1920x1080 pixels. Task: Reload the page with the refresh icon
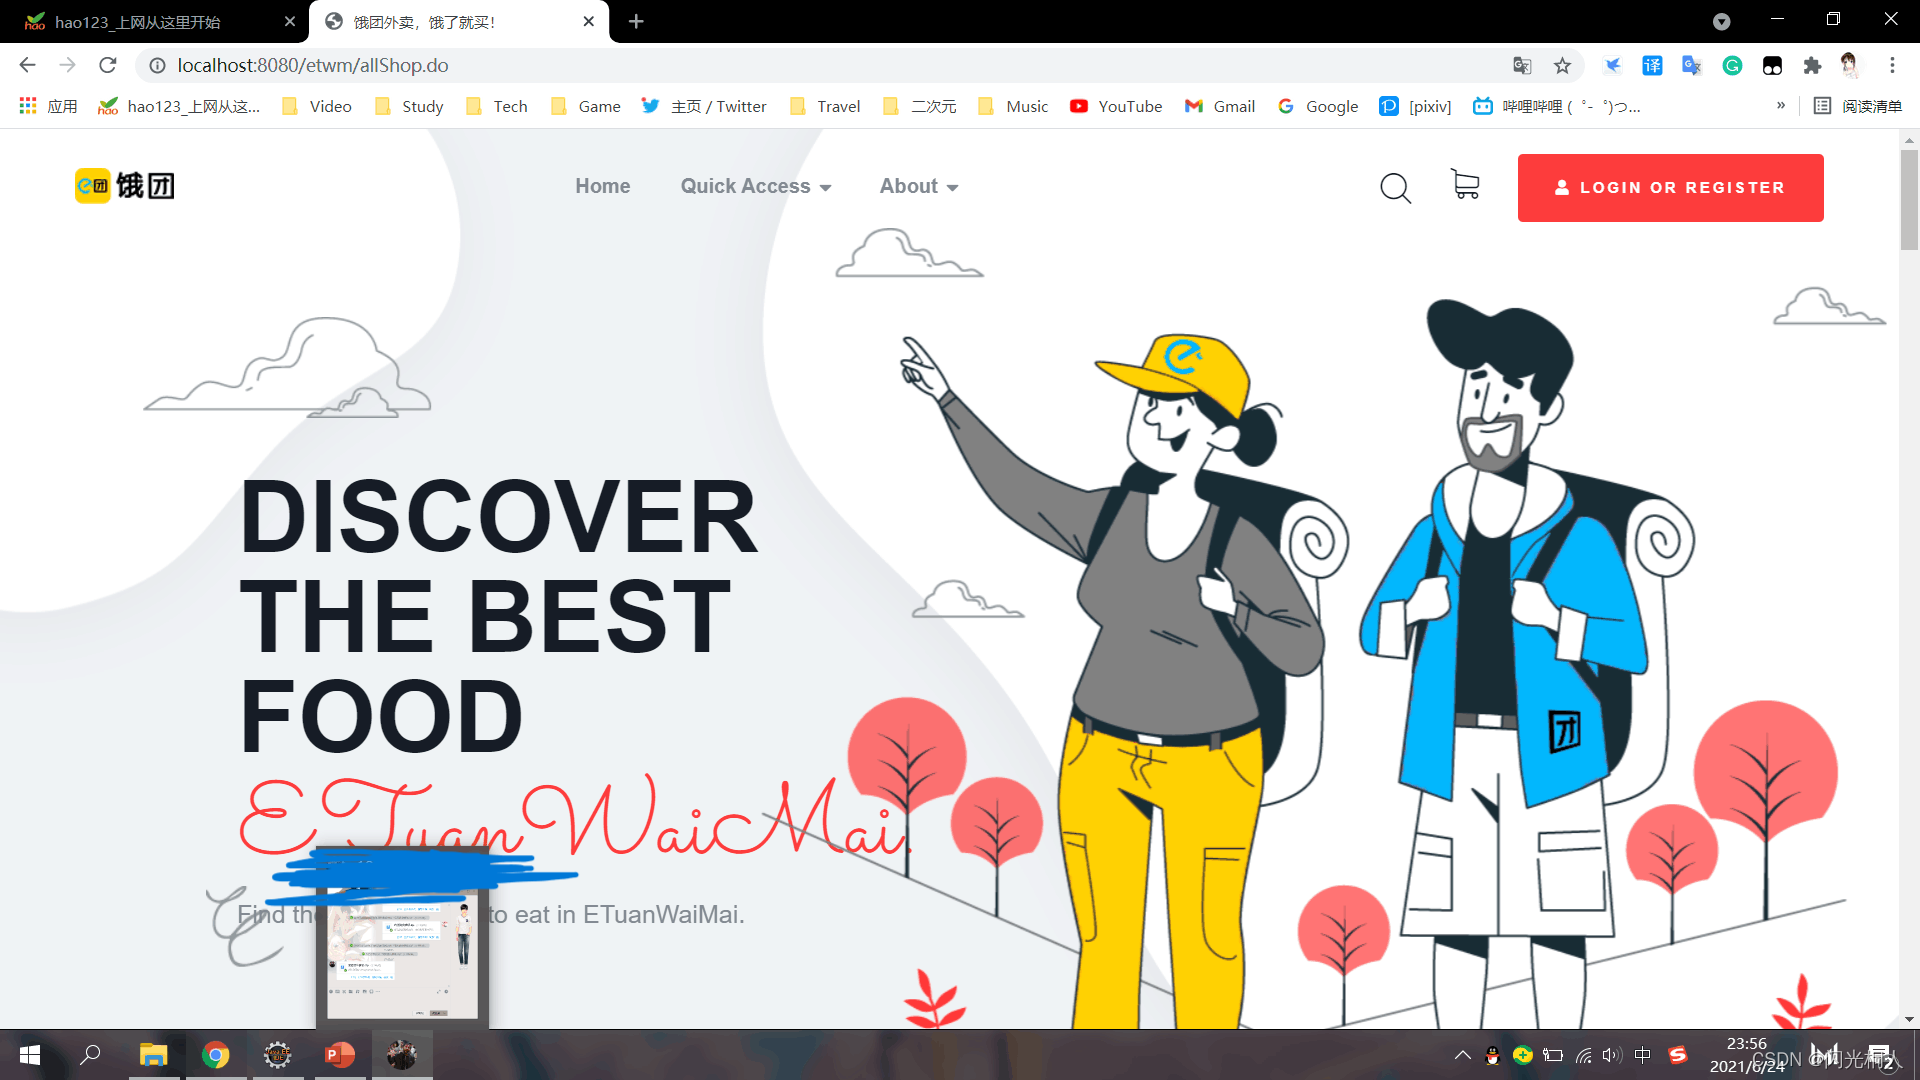click(x=108, y=66)
